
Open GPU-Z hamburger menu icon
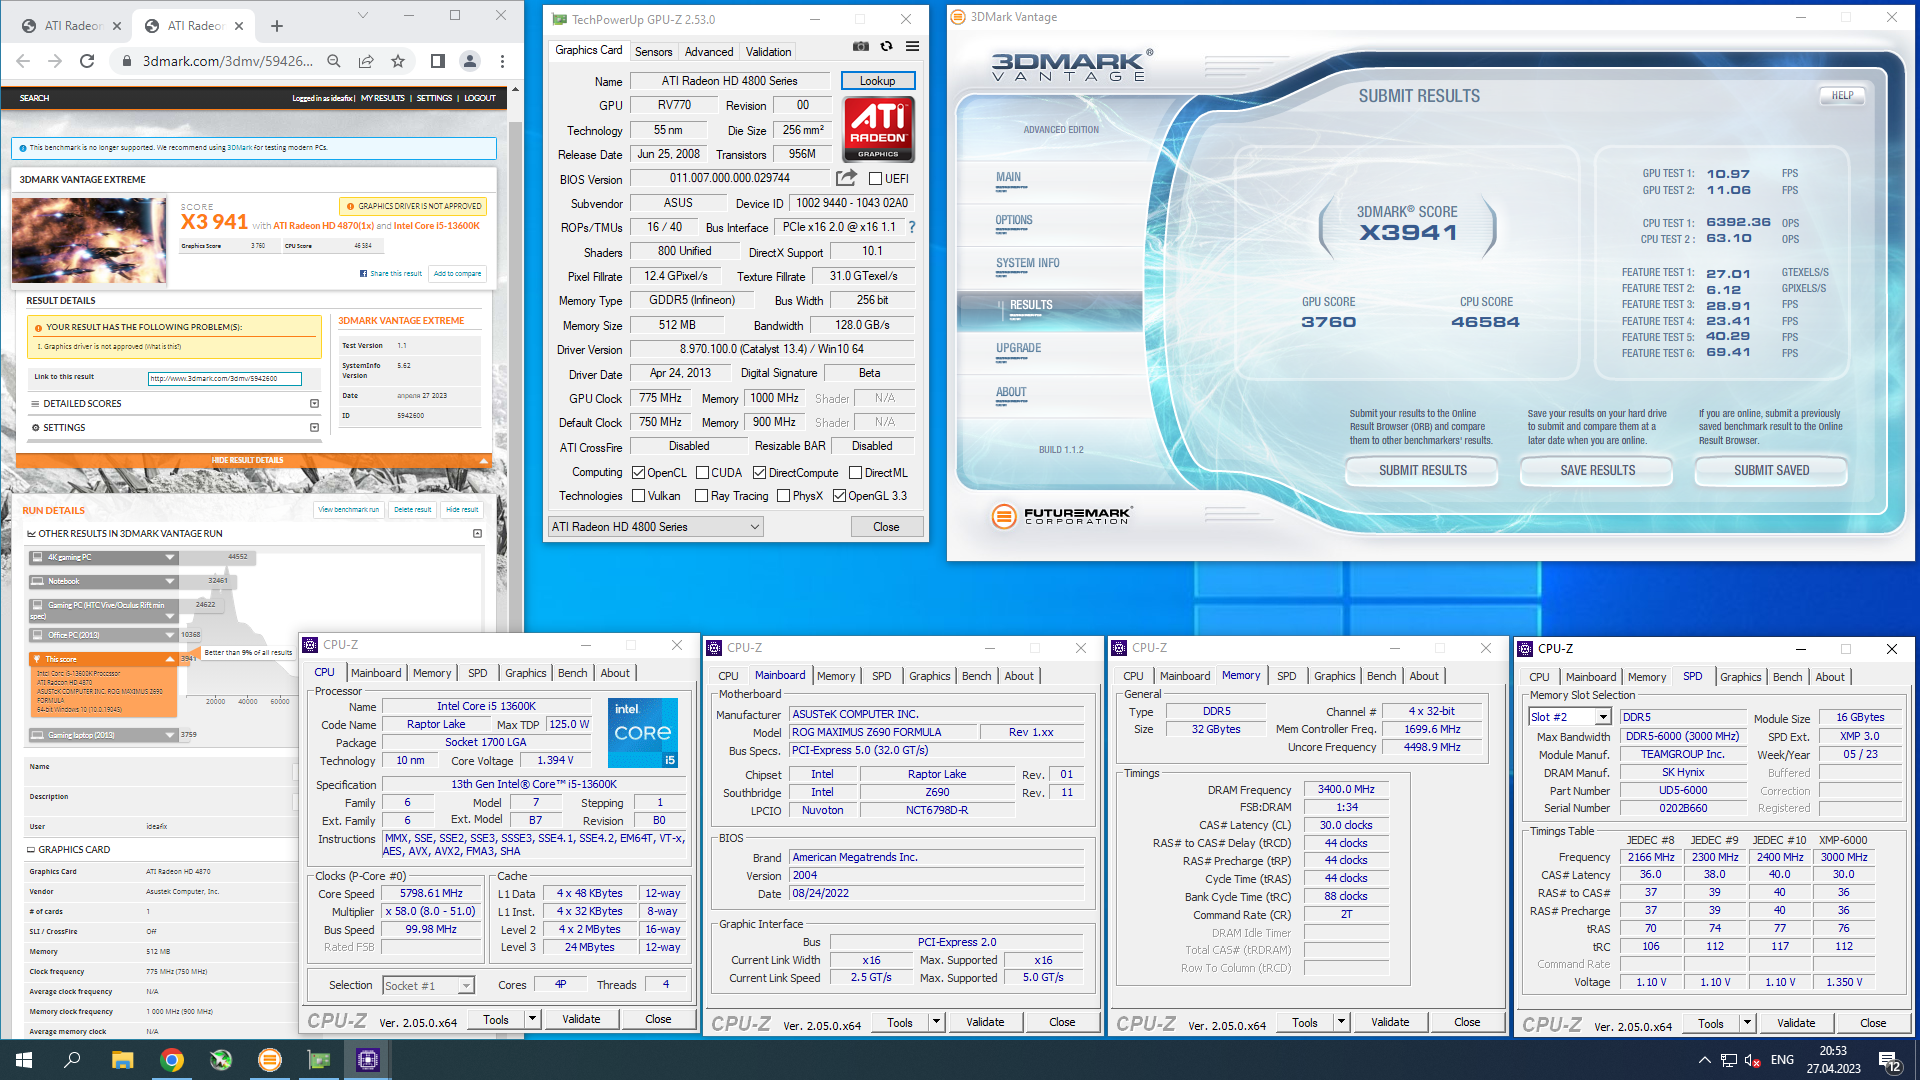[912, 46]
